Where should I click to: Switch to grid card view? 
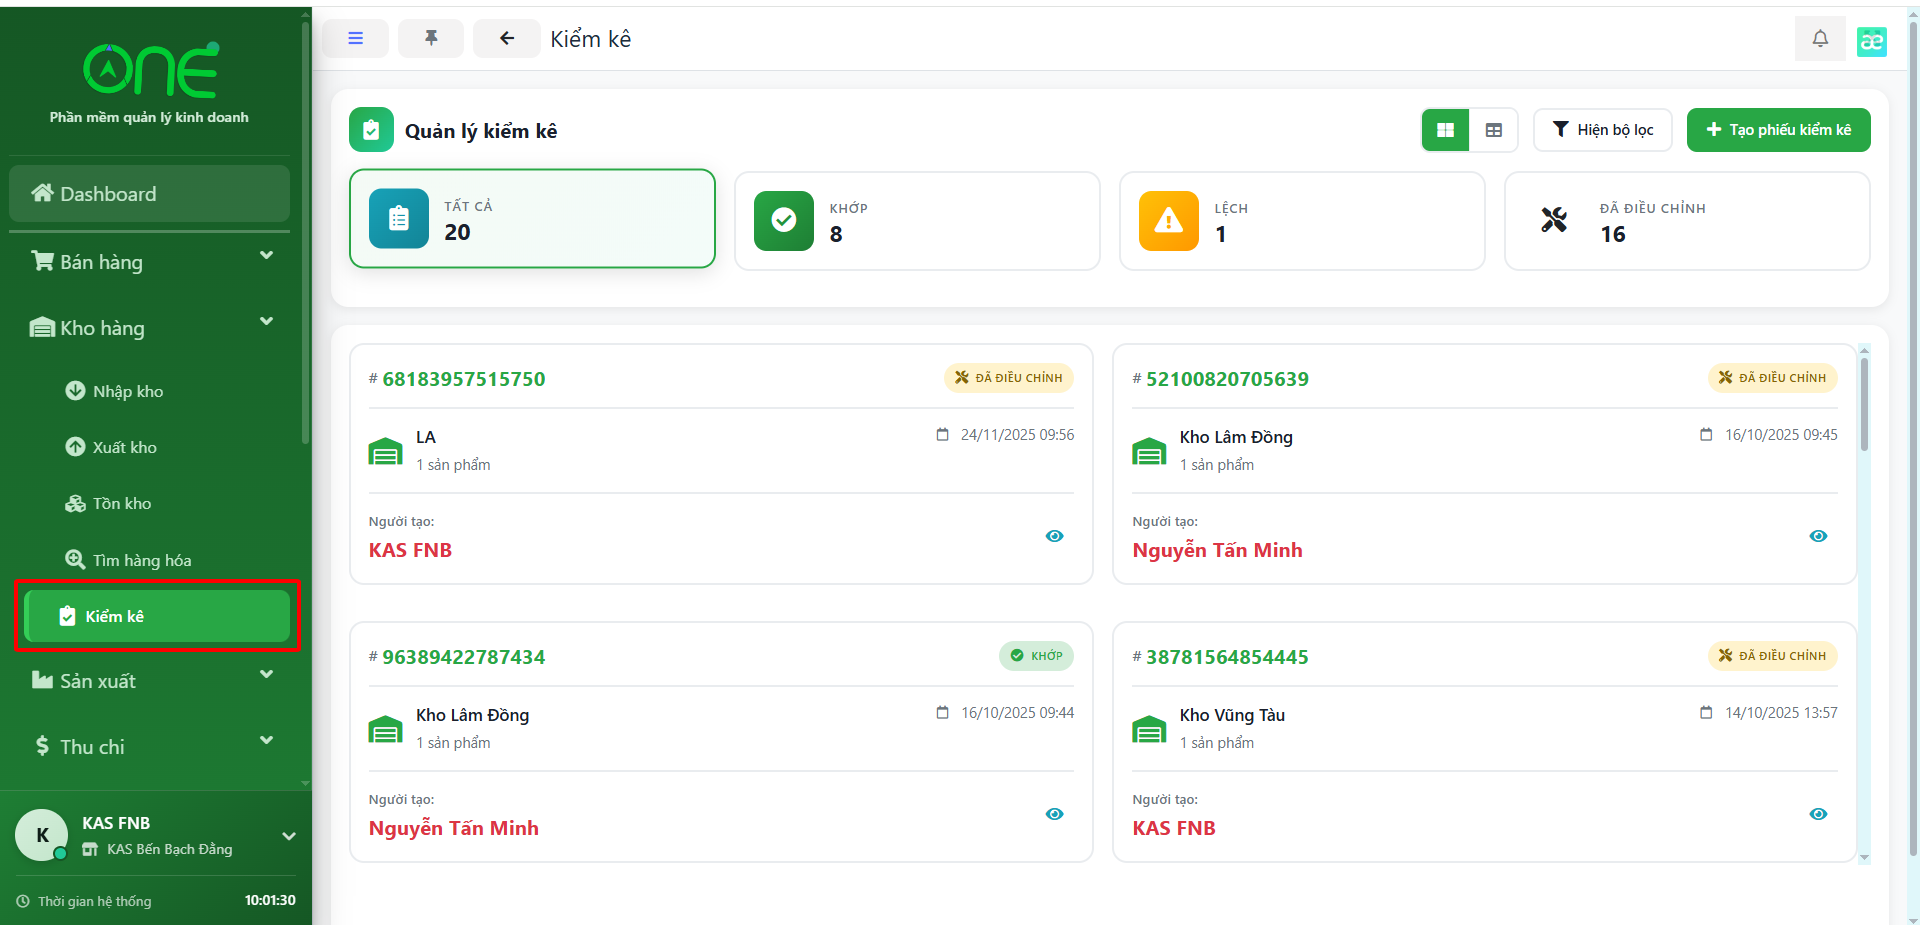point(1445,130)
